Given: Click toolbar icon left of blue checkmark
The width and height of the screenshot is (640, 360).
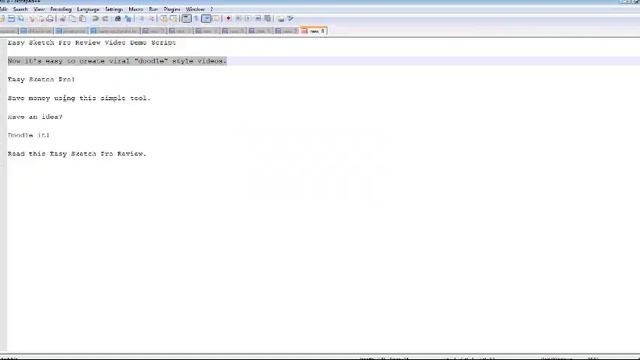Looking at the screenshot, I should 280,19.
